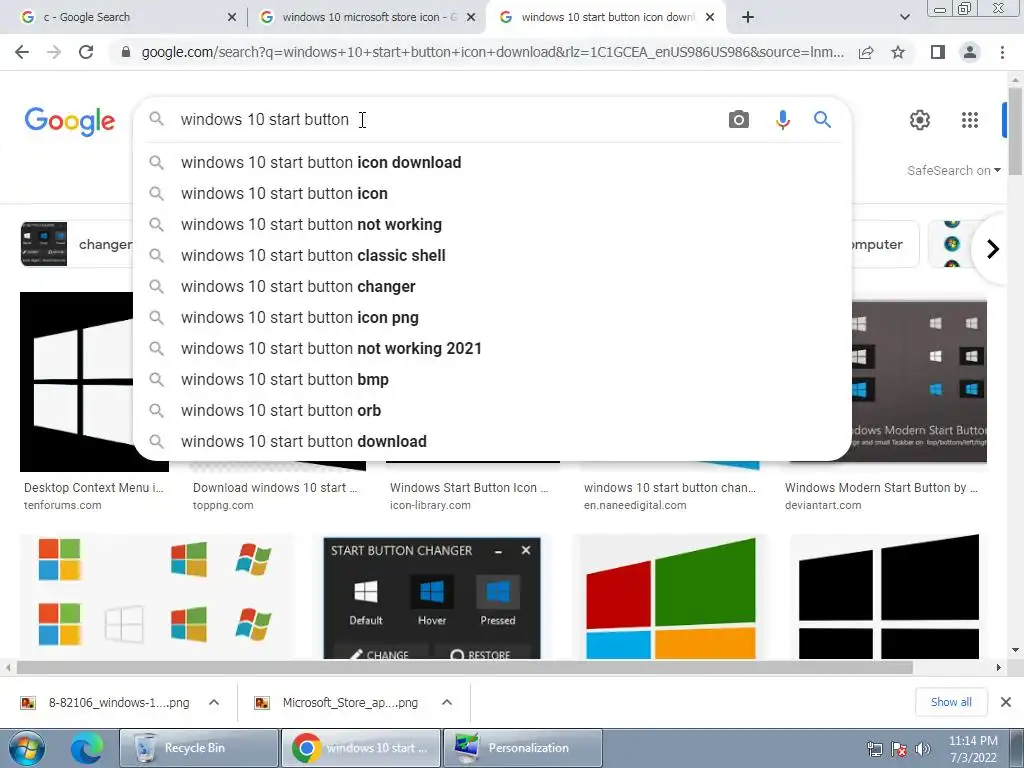Click the horizontal page scrollbar

pos(464,667)
